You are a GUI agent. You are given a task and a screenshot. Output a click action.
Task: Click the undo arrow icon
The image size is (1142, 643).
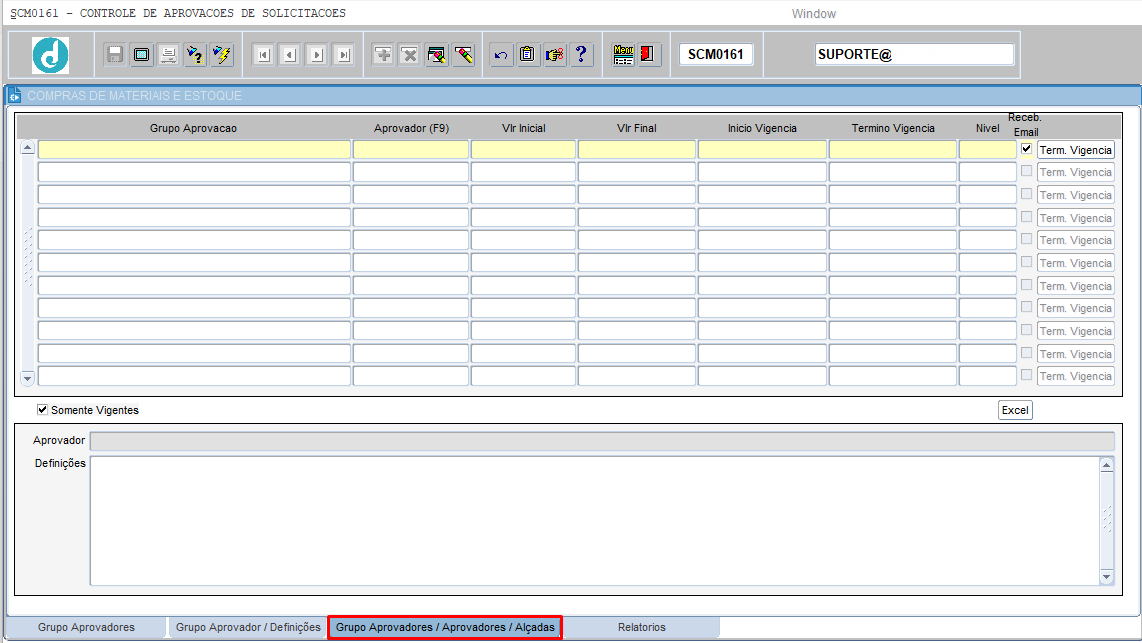tap(501, 55)
